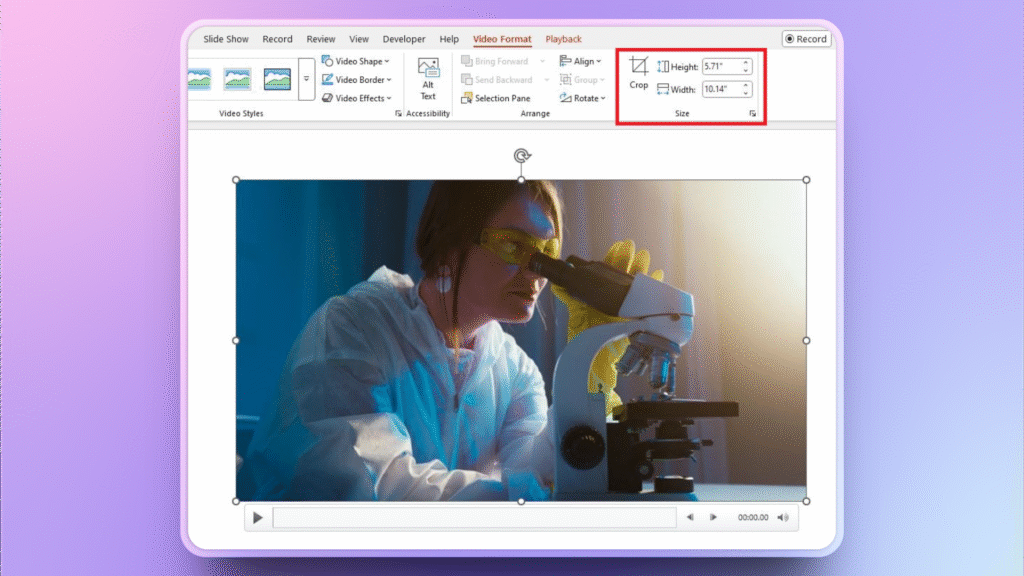Open the Video Shape dropdown arrow
Image resolution: width=1024 pixels, height=576 pixels.
(x=387, y=60)
